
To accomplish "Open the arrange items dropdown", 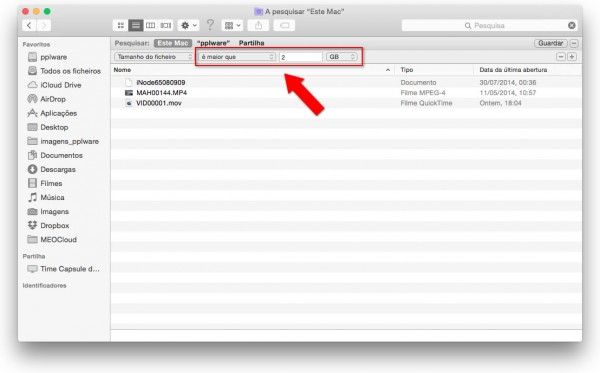I will click(x=232, y=26).
